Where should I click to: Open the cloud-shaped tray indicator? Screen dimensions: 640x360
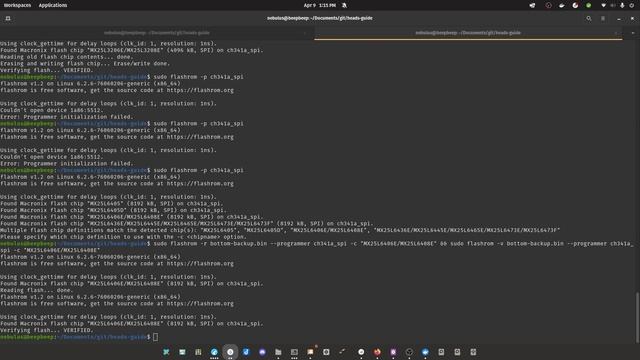[562, 5]
